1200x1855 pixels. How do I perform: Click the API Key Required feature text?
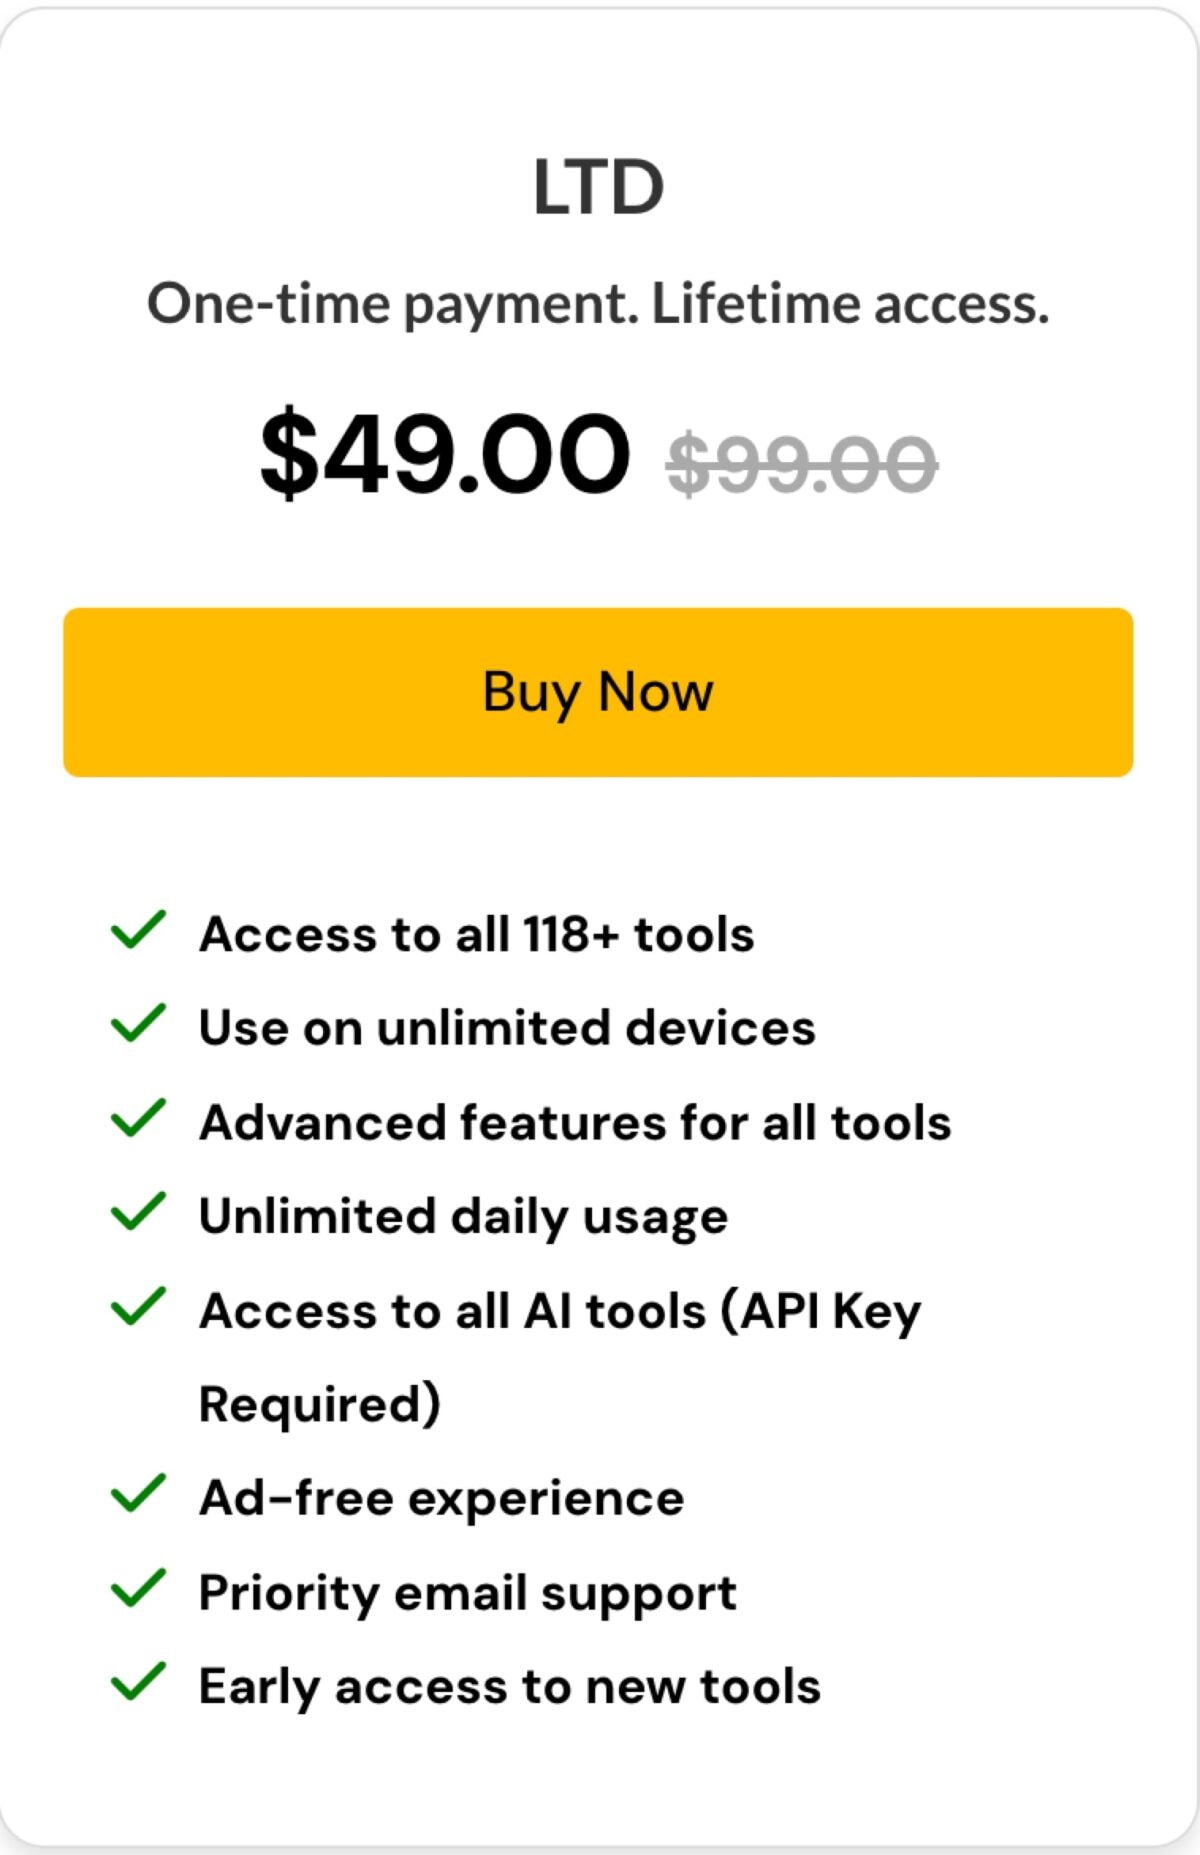click(x=560, y=1357)
